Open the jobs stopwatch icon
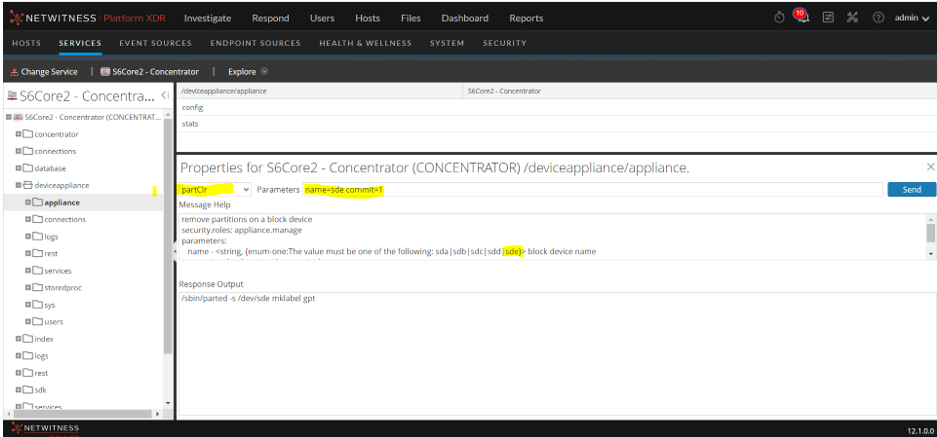 (779, 18)
